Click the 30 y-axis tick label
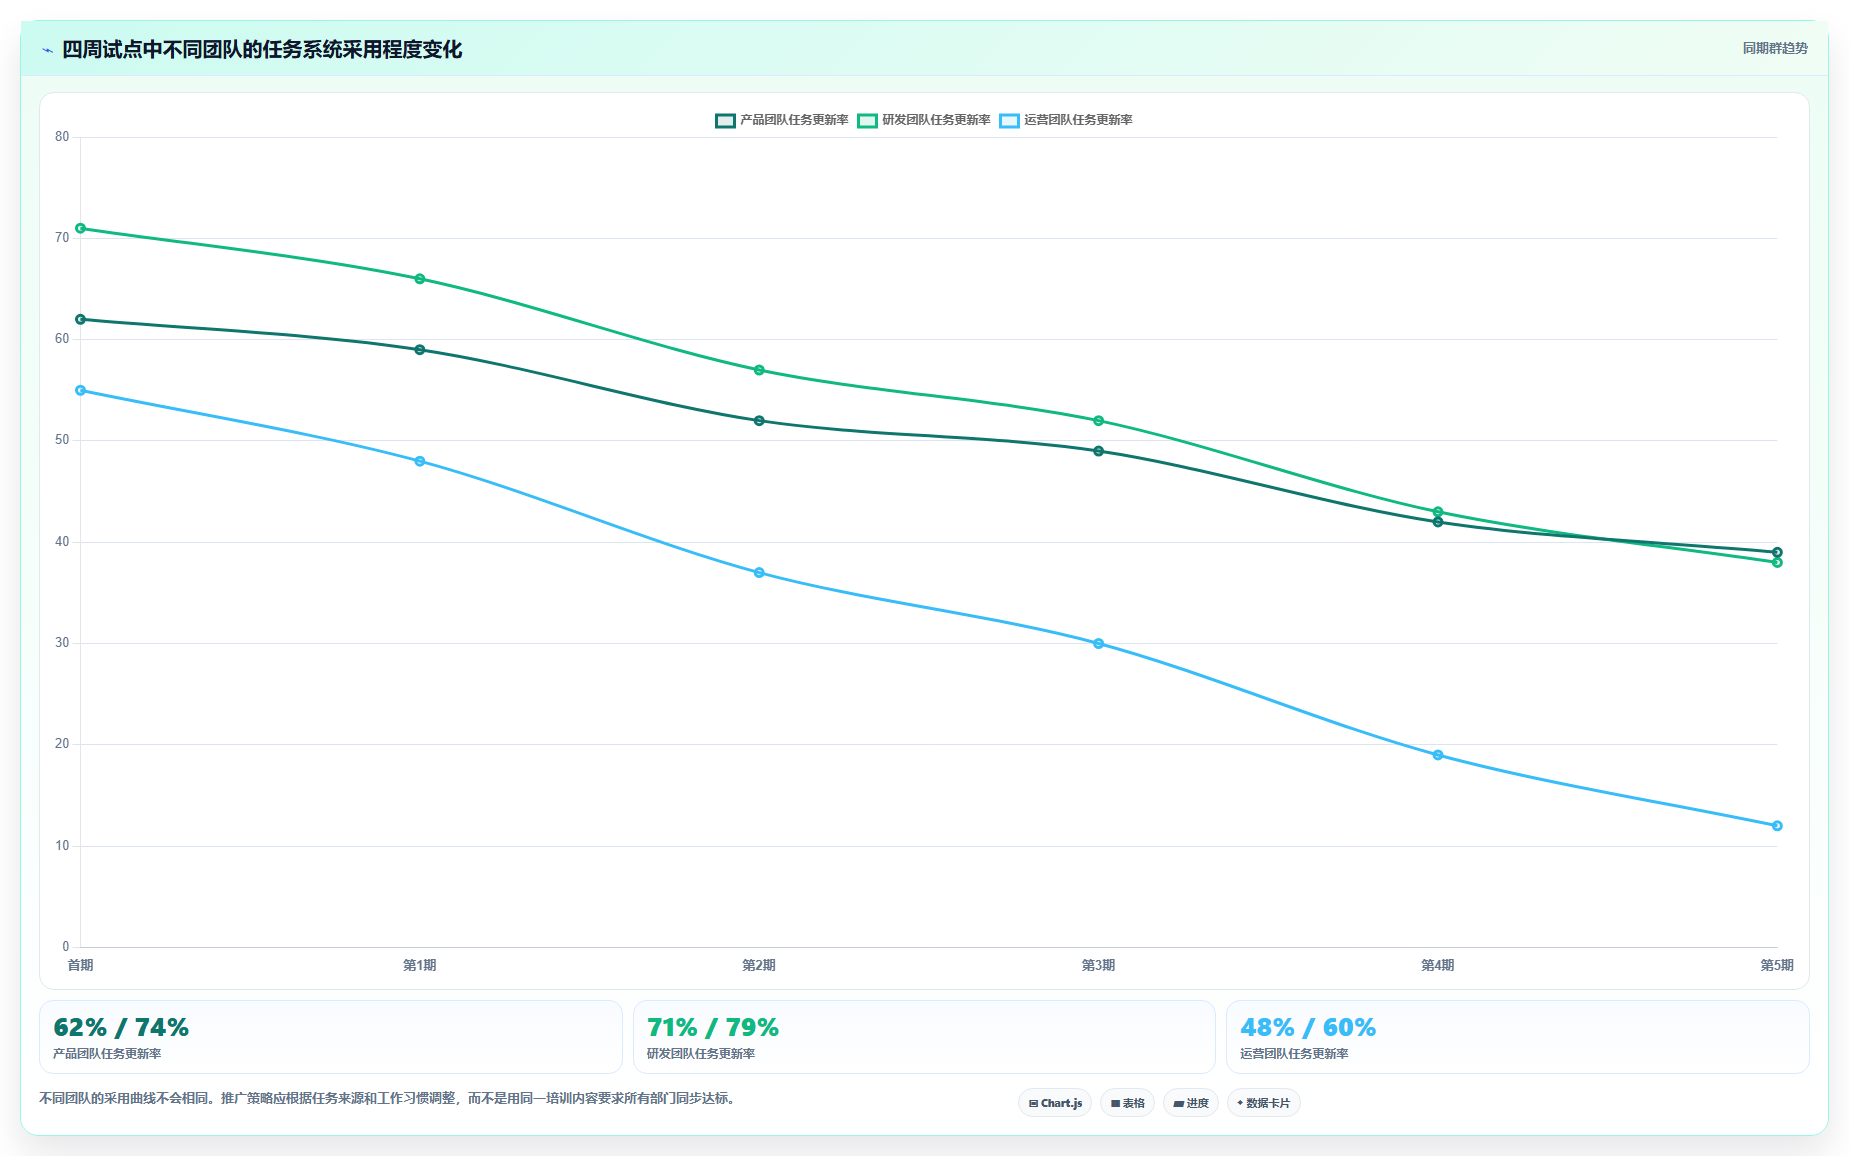Viewport: 1849px width, 1156px height. tap(62, 643)
